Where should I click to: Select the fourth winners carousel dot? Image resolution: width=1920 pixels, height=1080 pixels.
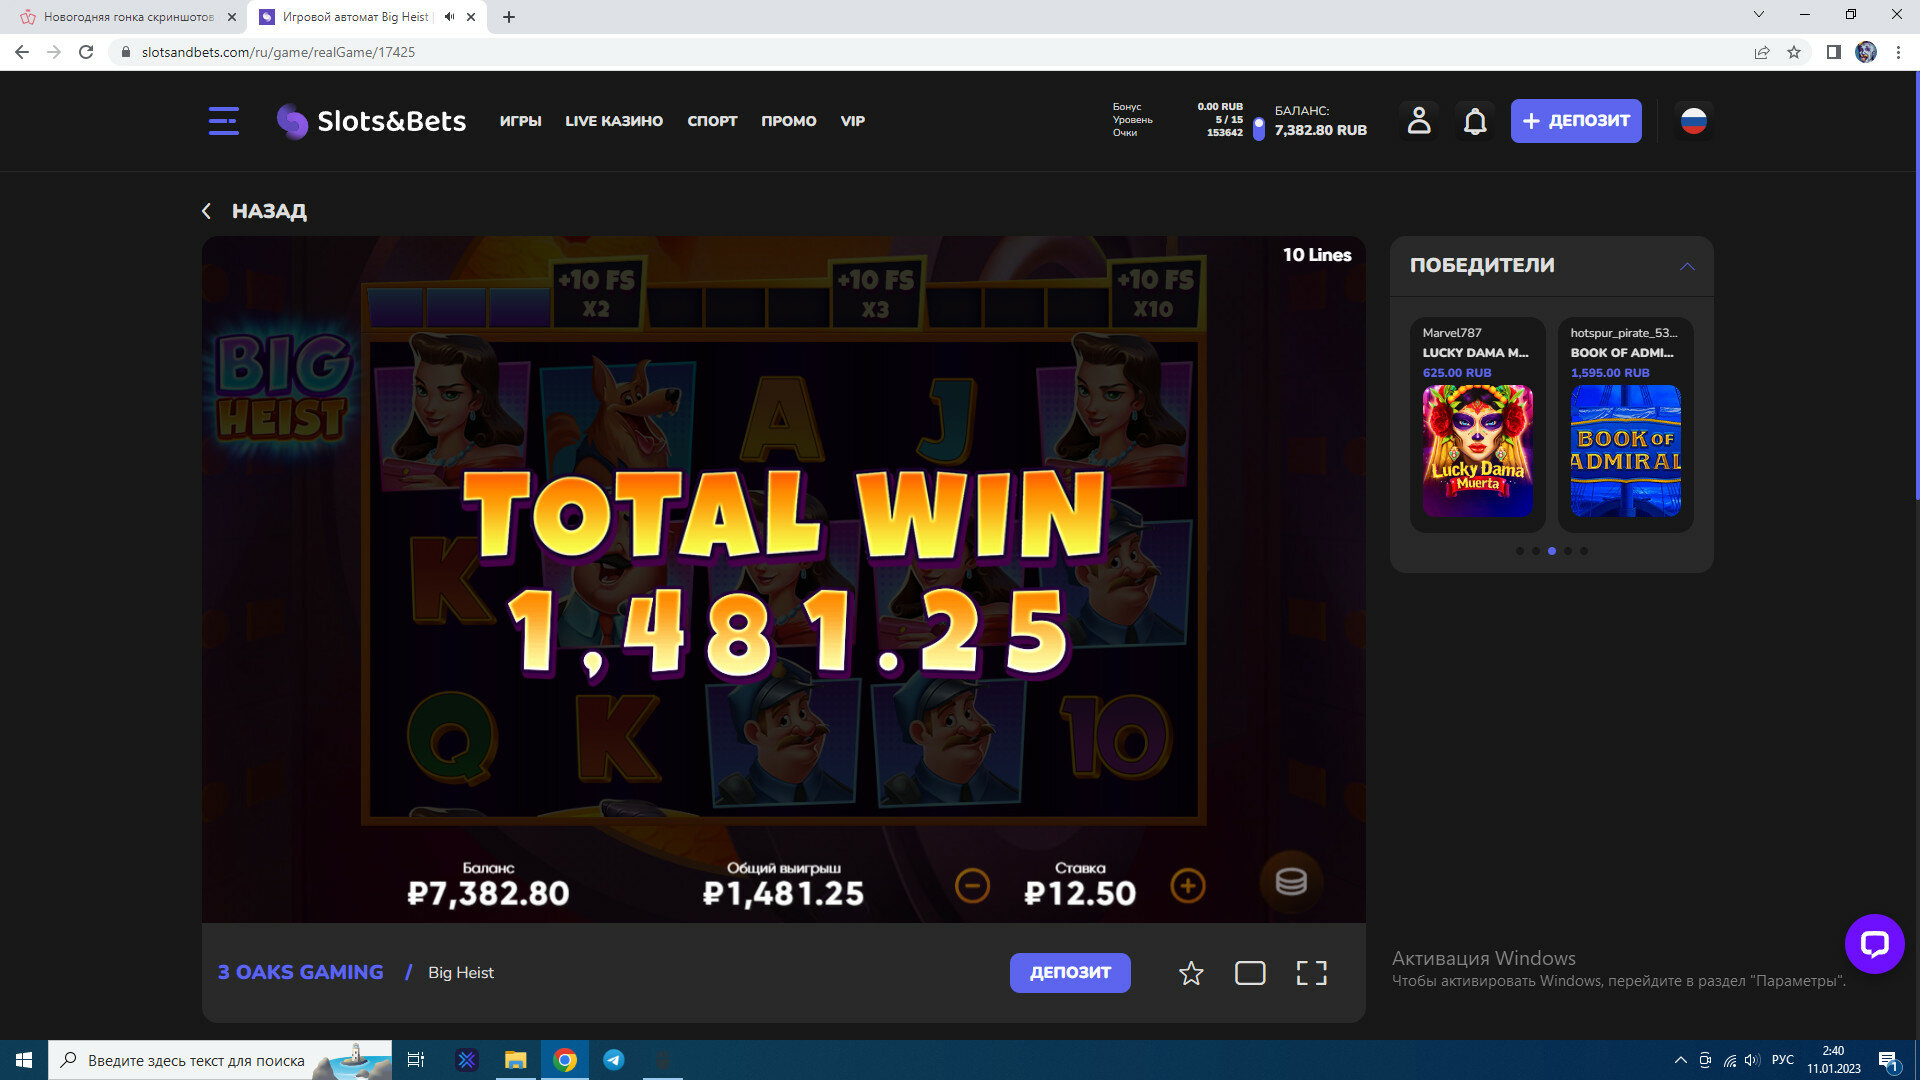click(1568, 551)
